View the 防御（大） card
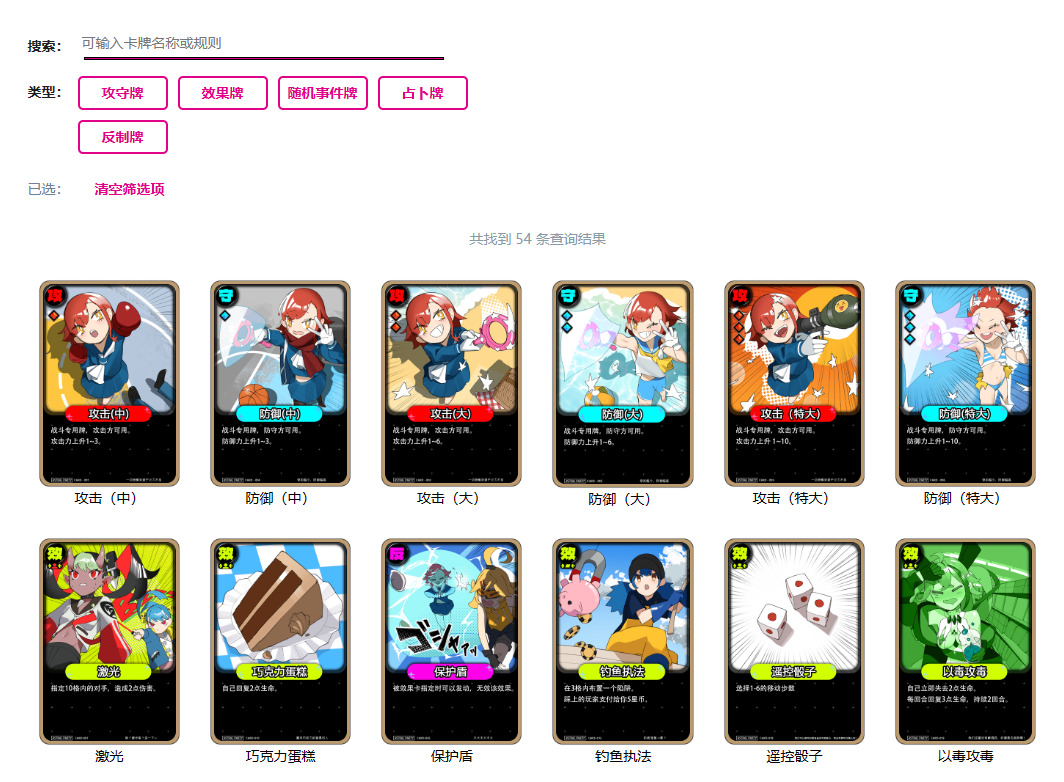1064x782 pixels. (x=623, y=384)
